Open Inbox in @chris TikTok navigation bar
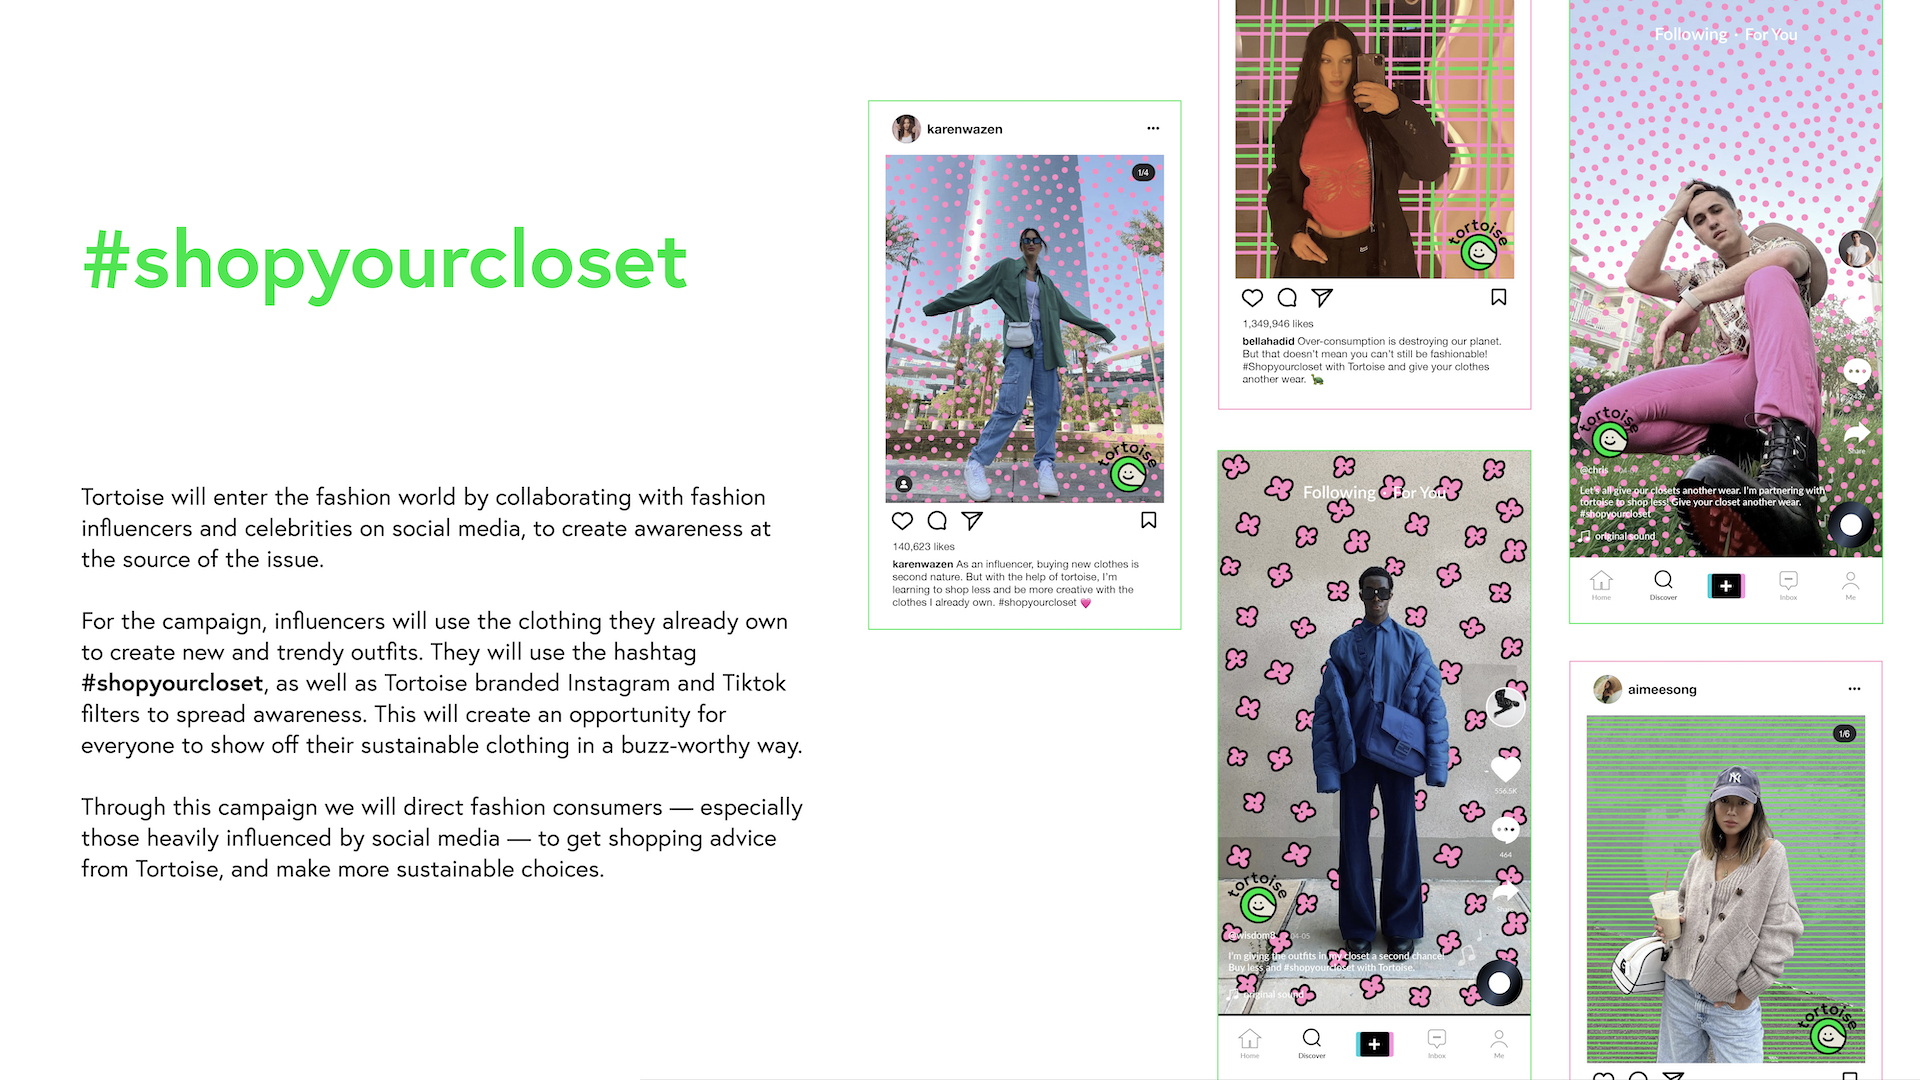Image resolution: width=1920 pixels, height=1080 pixels. 1788,585
